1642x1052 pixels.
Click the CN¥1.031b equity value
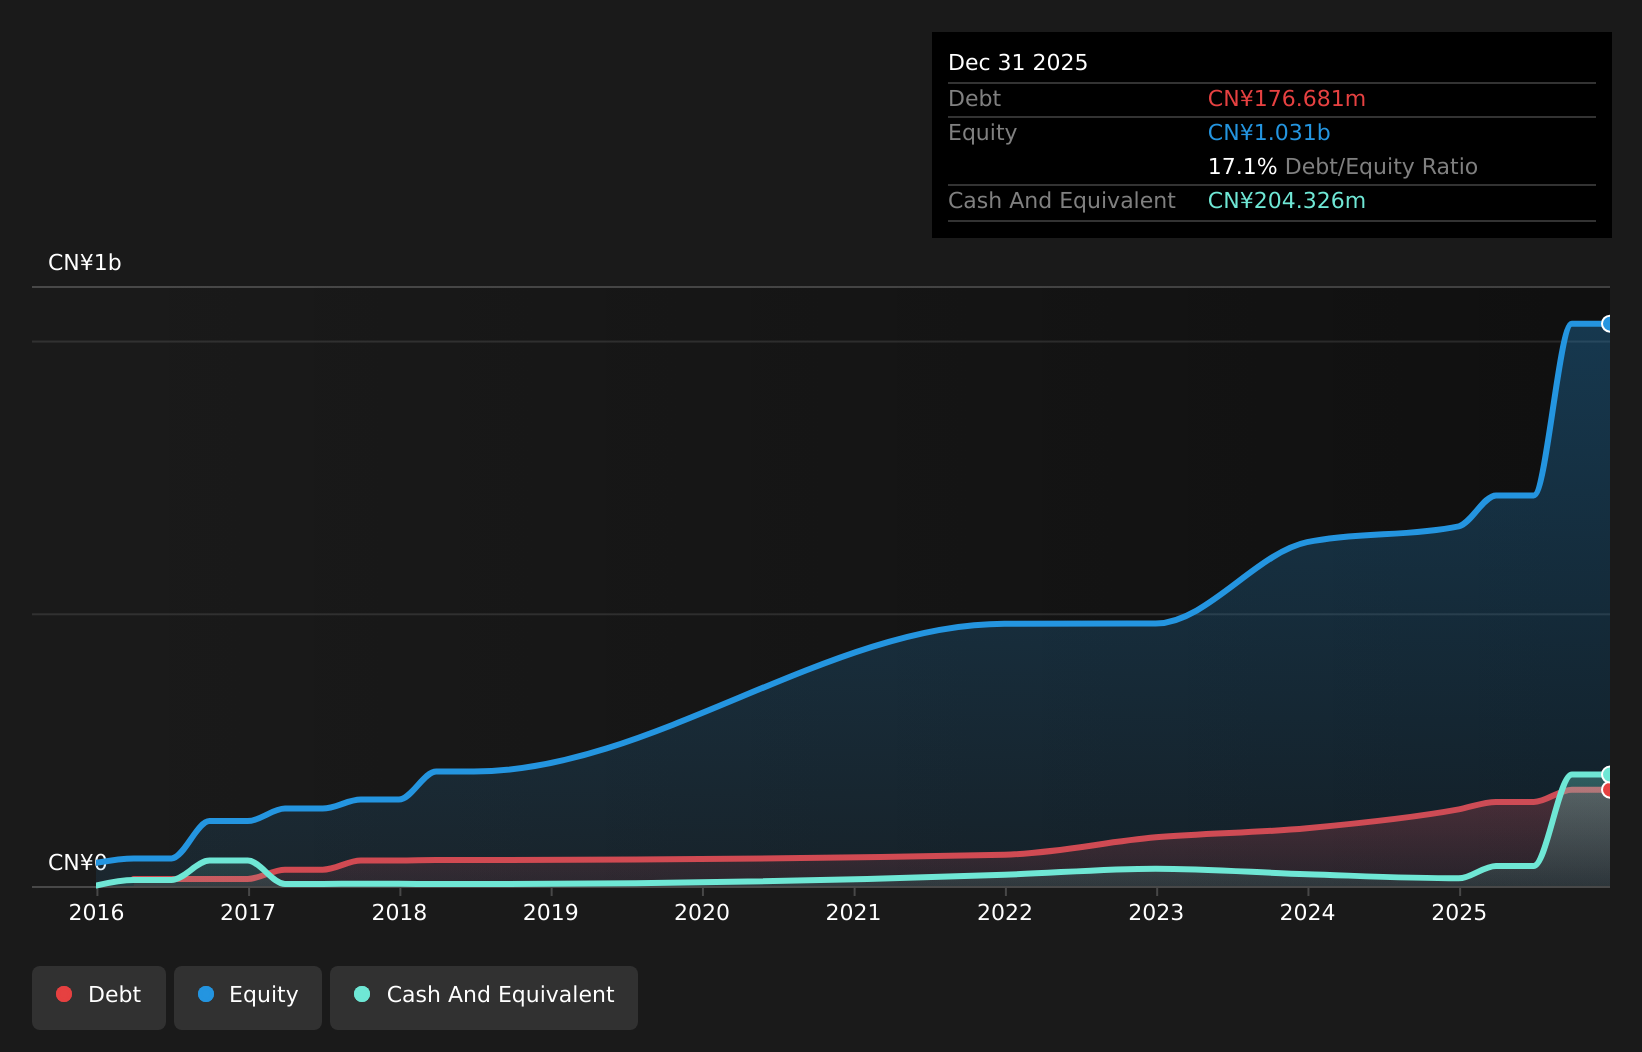[1269, 133]
